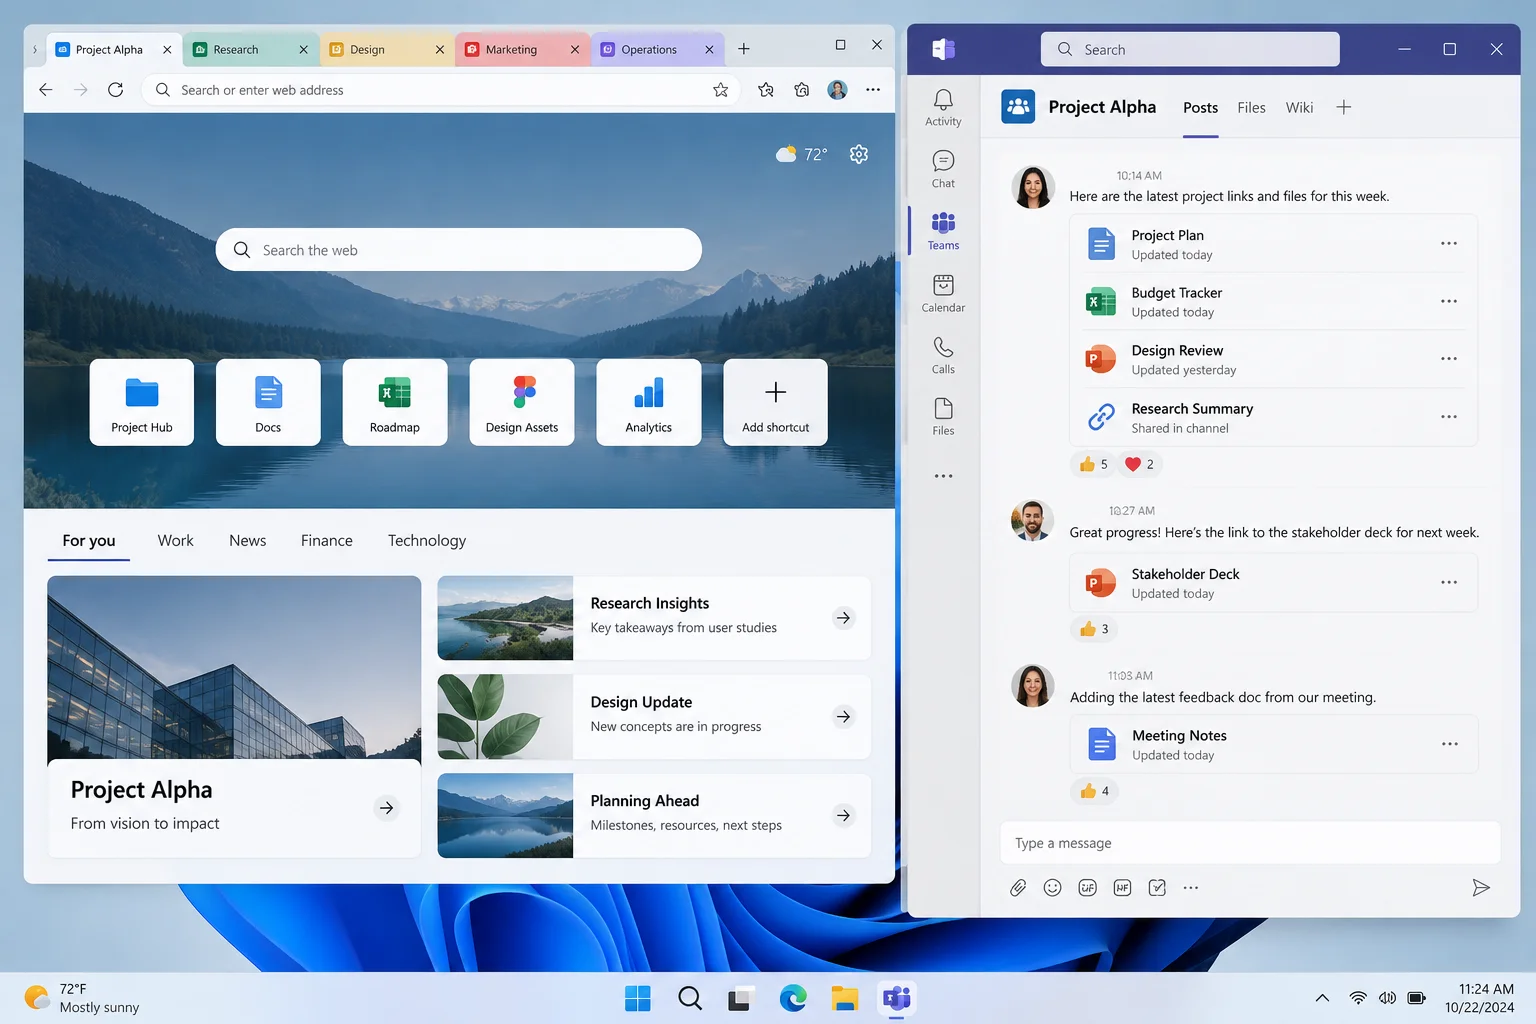The width and height of the screenshot is (1536, 1024).
Task: Toggle heart reaction with count 2
Action: pos(1139,464)
